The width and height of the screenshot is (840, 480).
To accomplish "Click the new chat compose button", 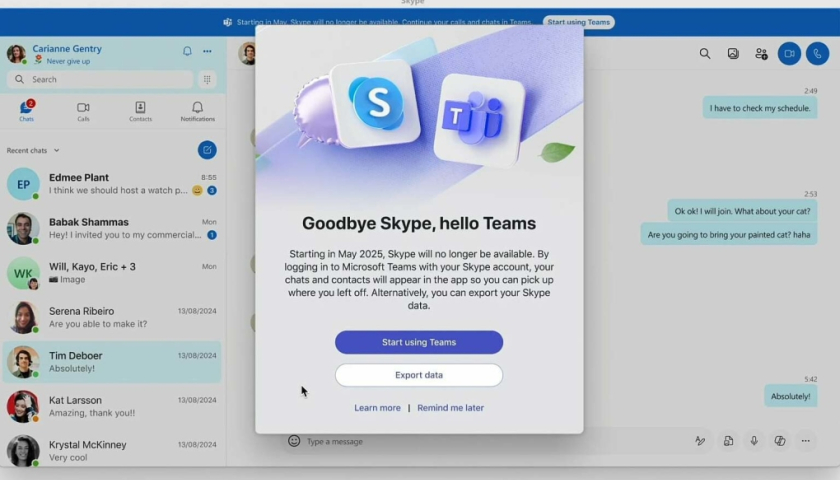I will tap(207, 150).
